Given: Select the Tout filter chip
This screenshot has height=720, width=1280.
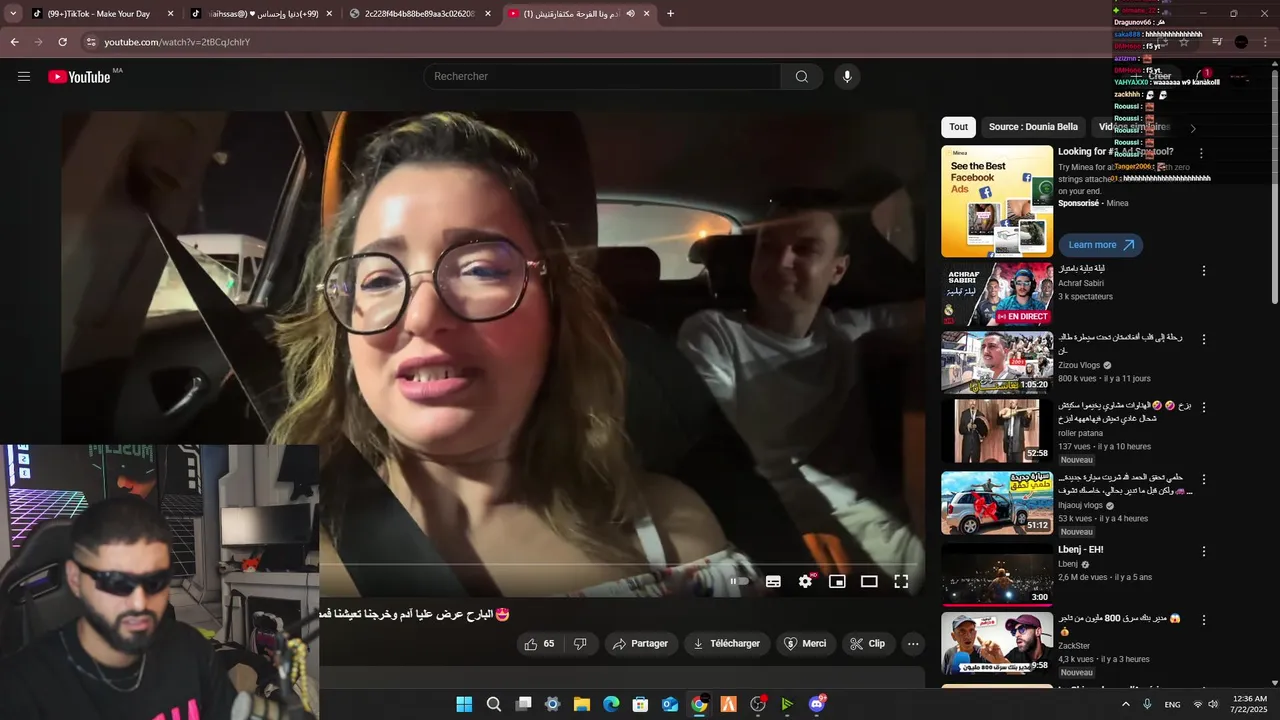Looking at the screenshot, I should click(958, 127).
